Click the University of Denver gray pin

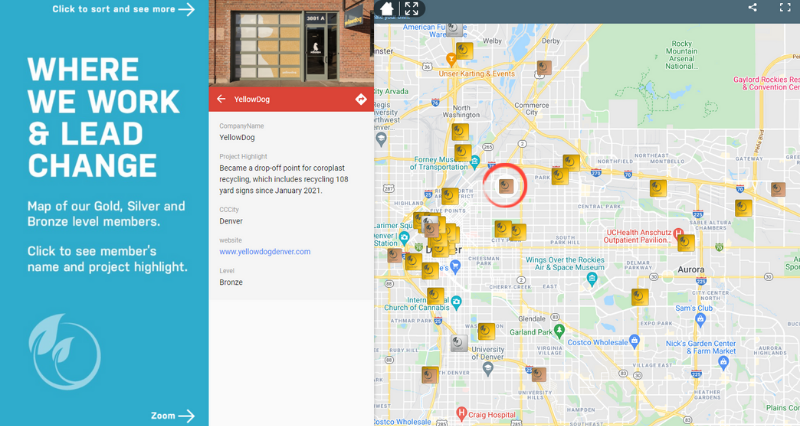(x=488, y=369)
